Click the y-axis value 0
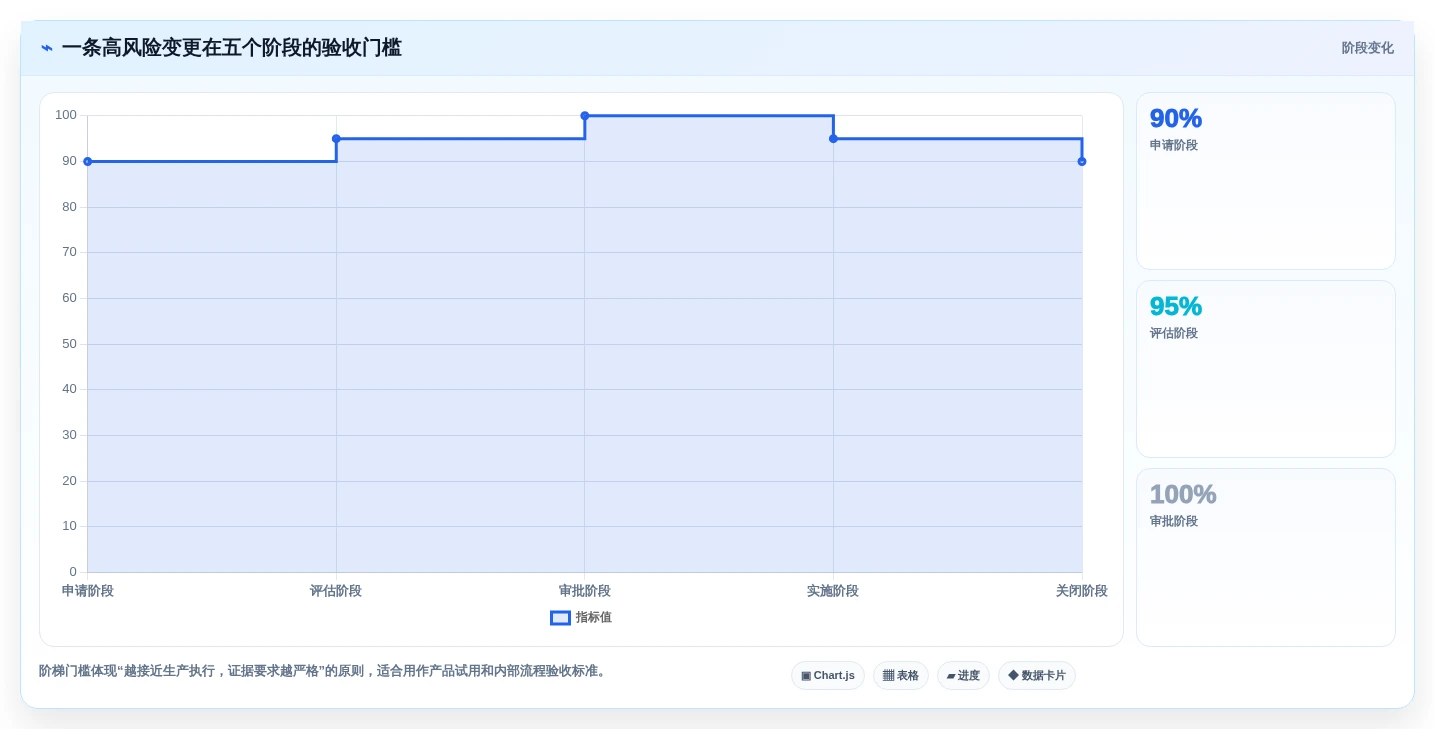Screen dimensions: 1435x729 click(73, 572)
